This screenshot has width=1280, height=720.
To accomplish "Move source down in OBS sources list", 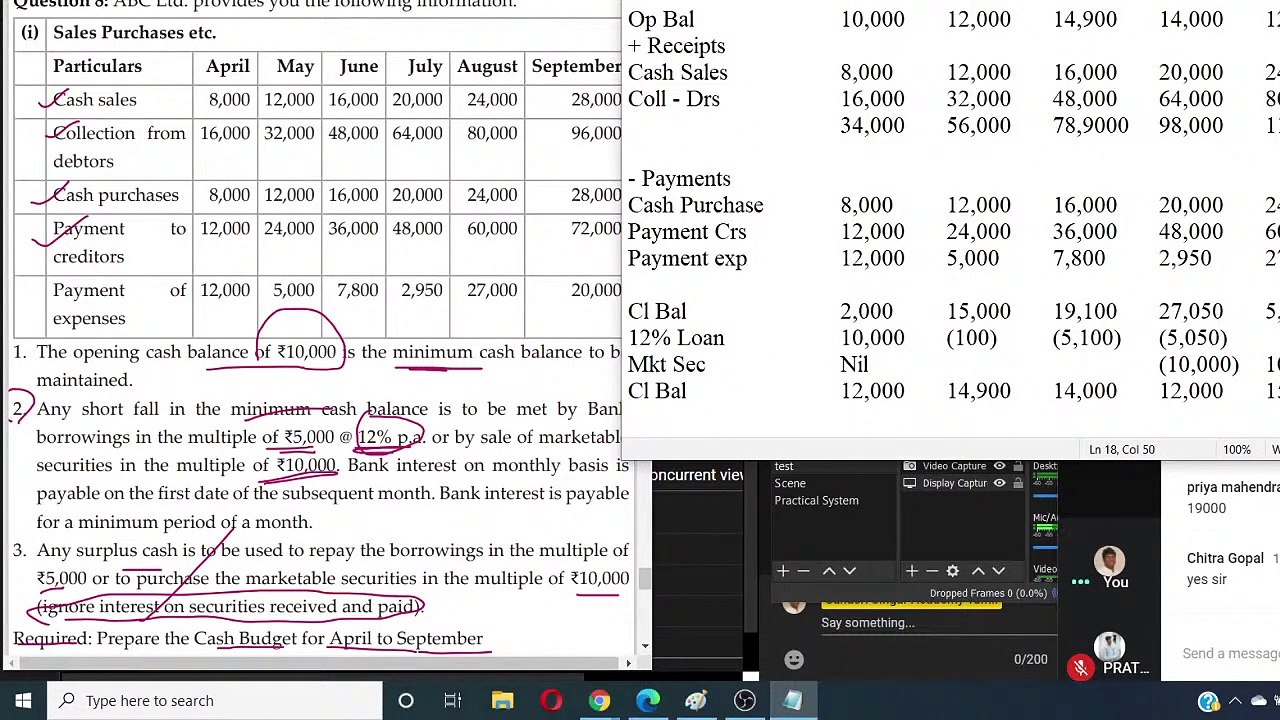I will pyautogui.click(x=998, y=571).
